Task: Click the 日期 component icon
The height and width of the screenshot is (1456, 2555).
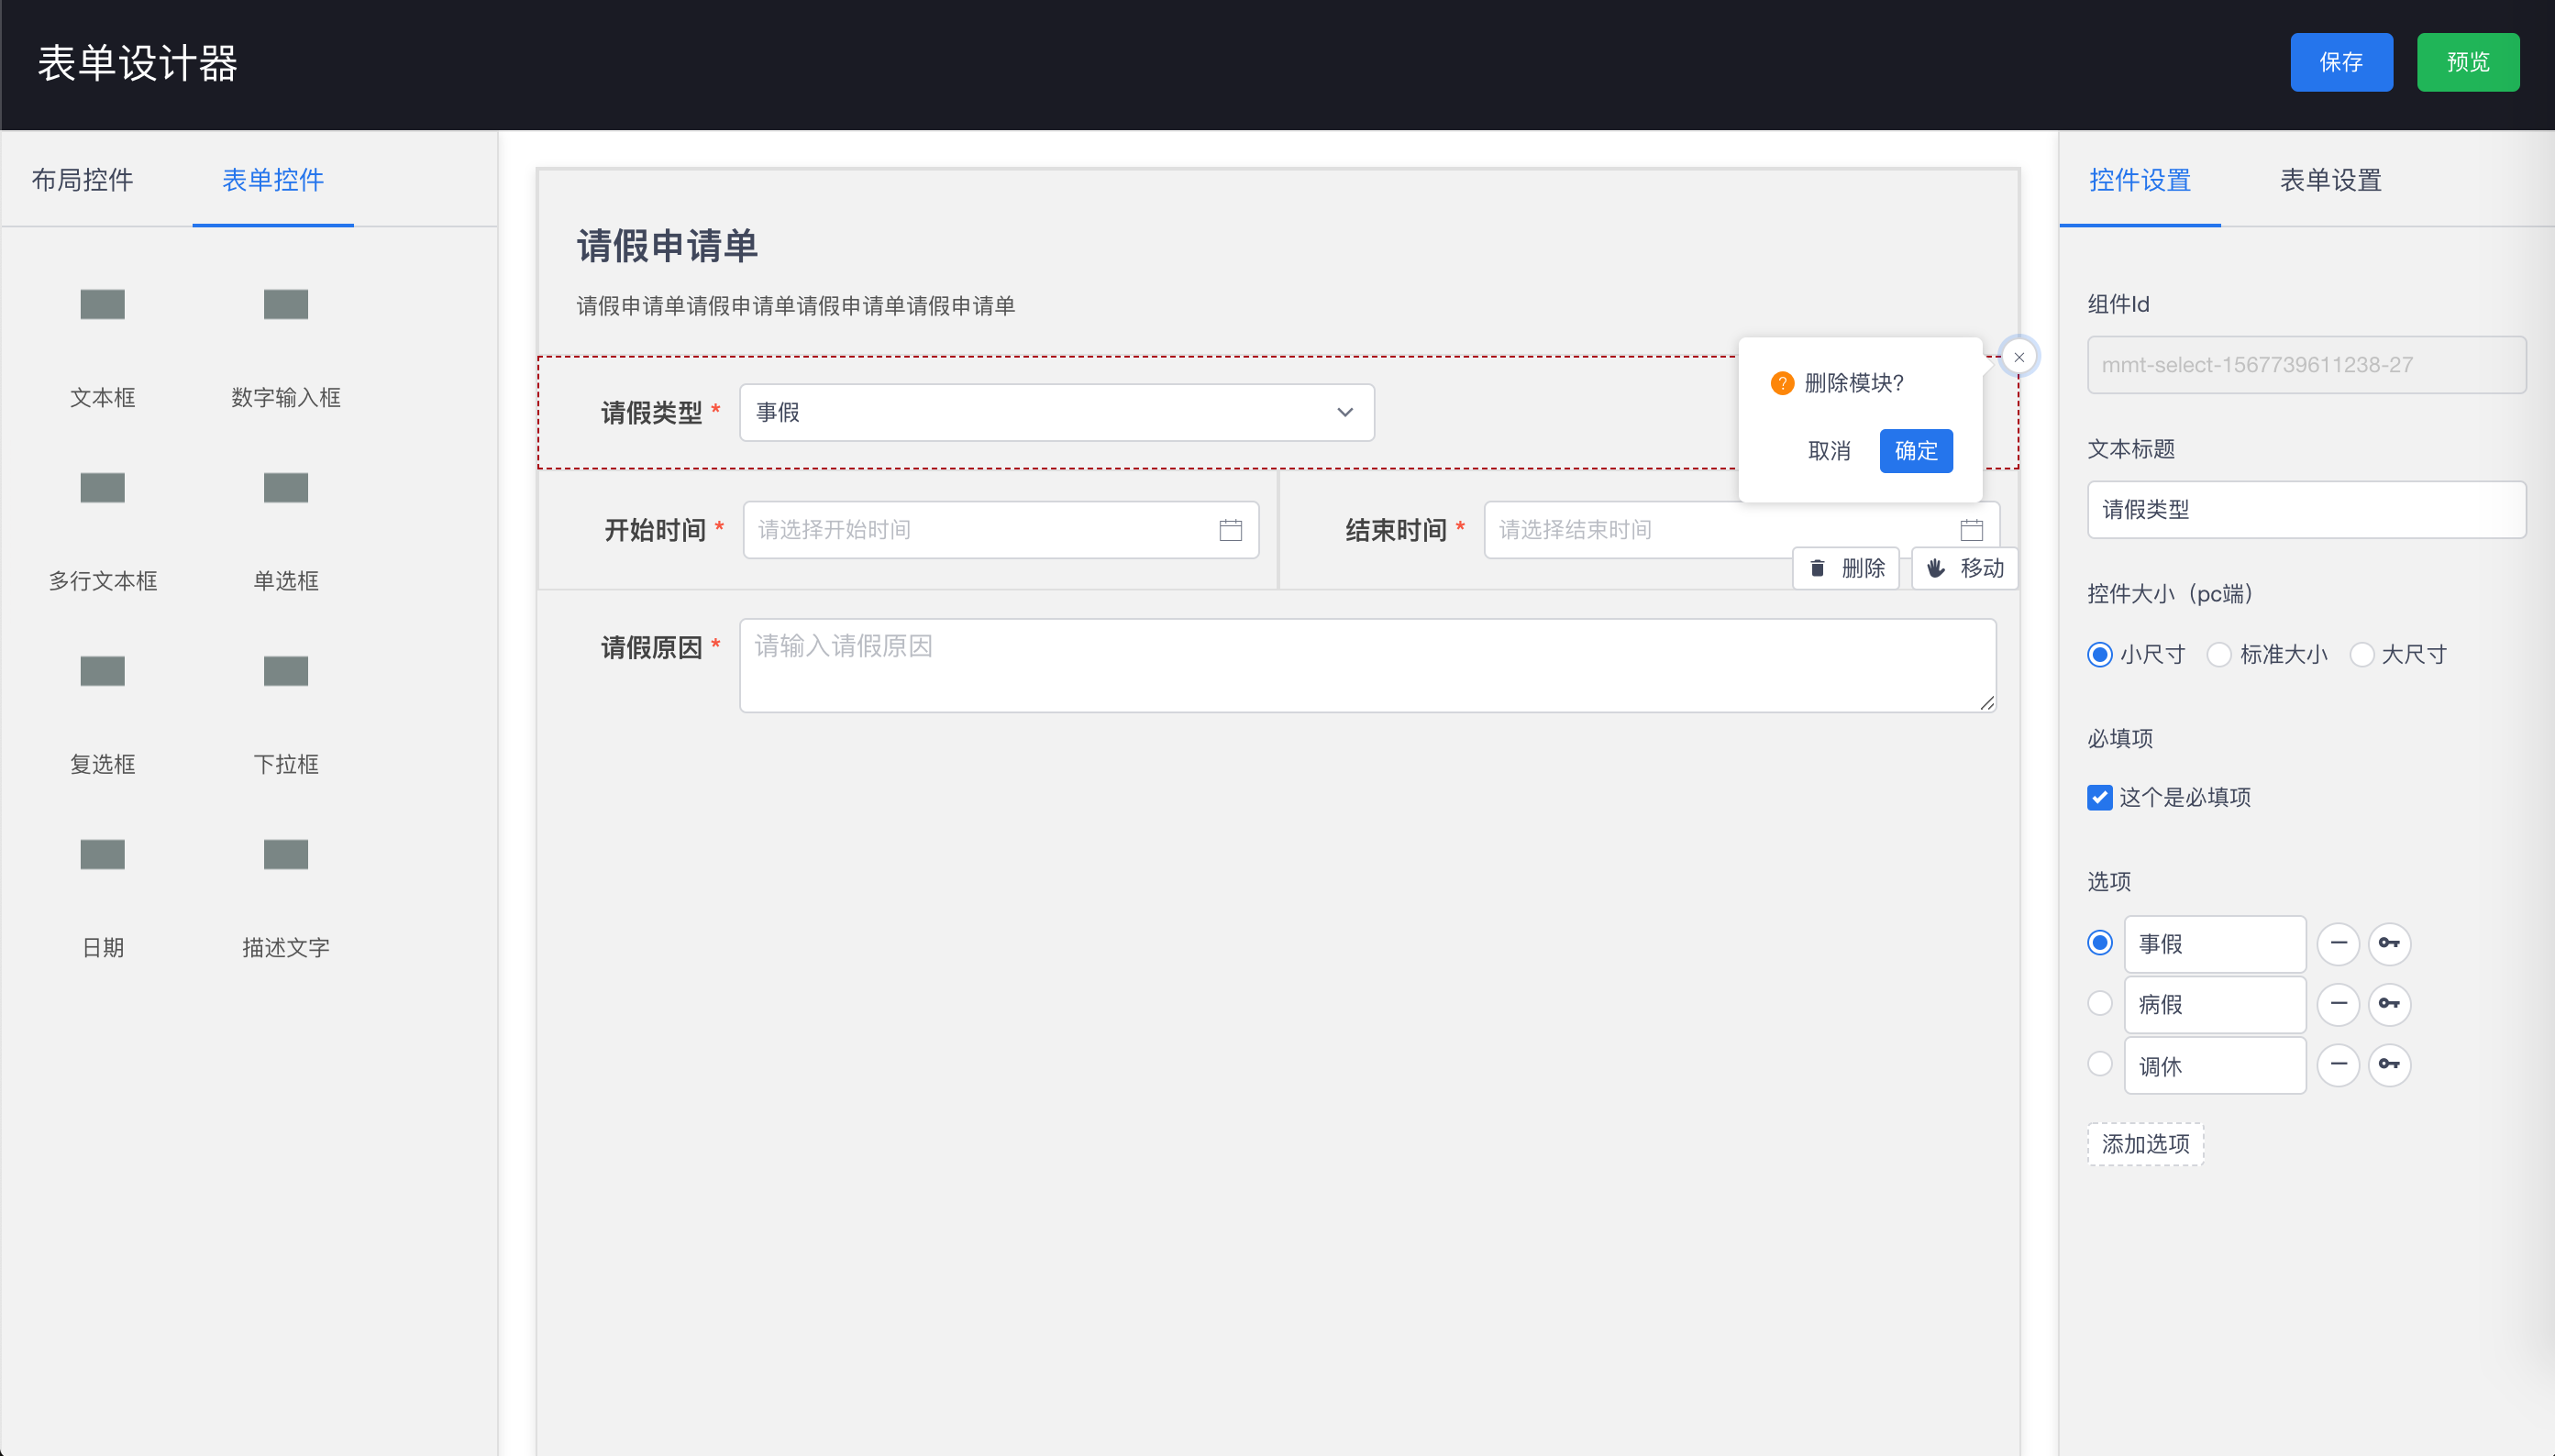Action: tap(102, 854)
